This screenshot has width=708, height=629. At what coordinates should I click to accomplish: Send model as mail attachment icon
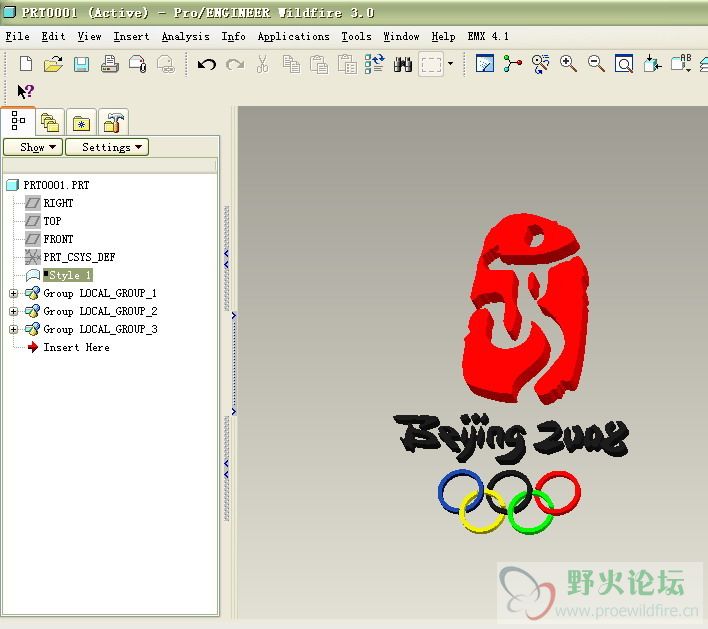point(138,64)
